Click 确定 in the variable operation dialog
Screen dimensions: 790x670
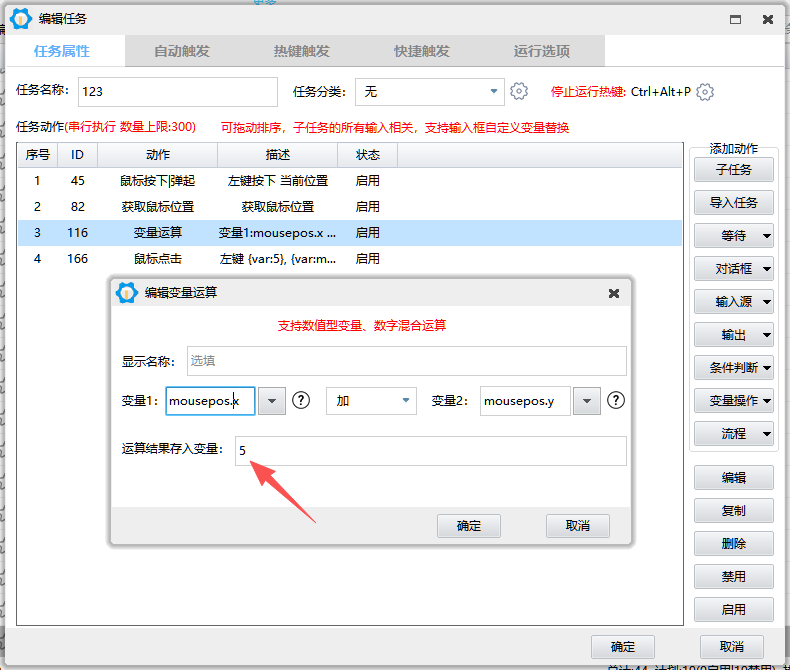468,526
